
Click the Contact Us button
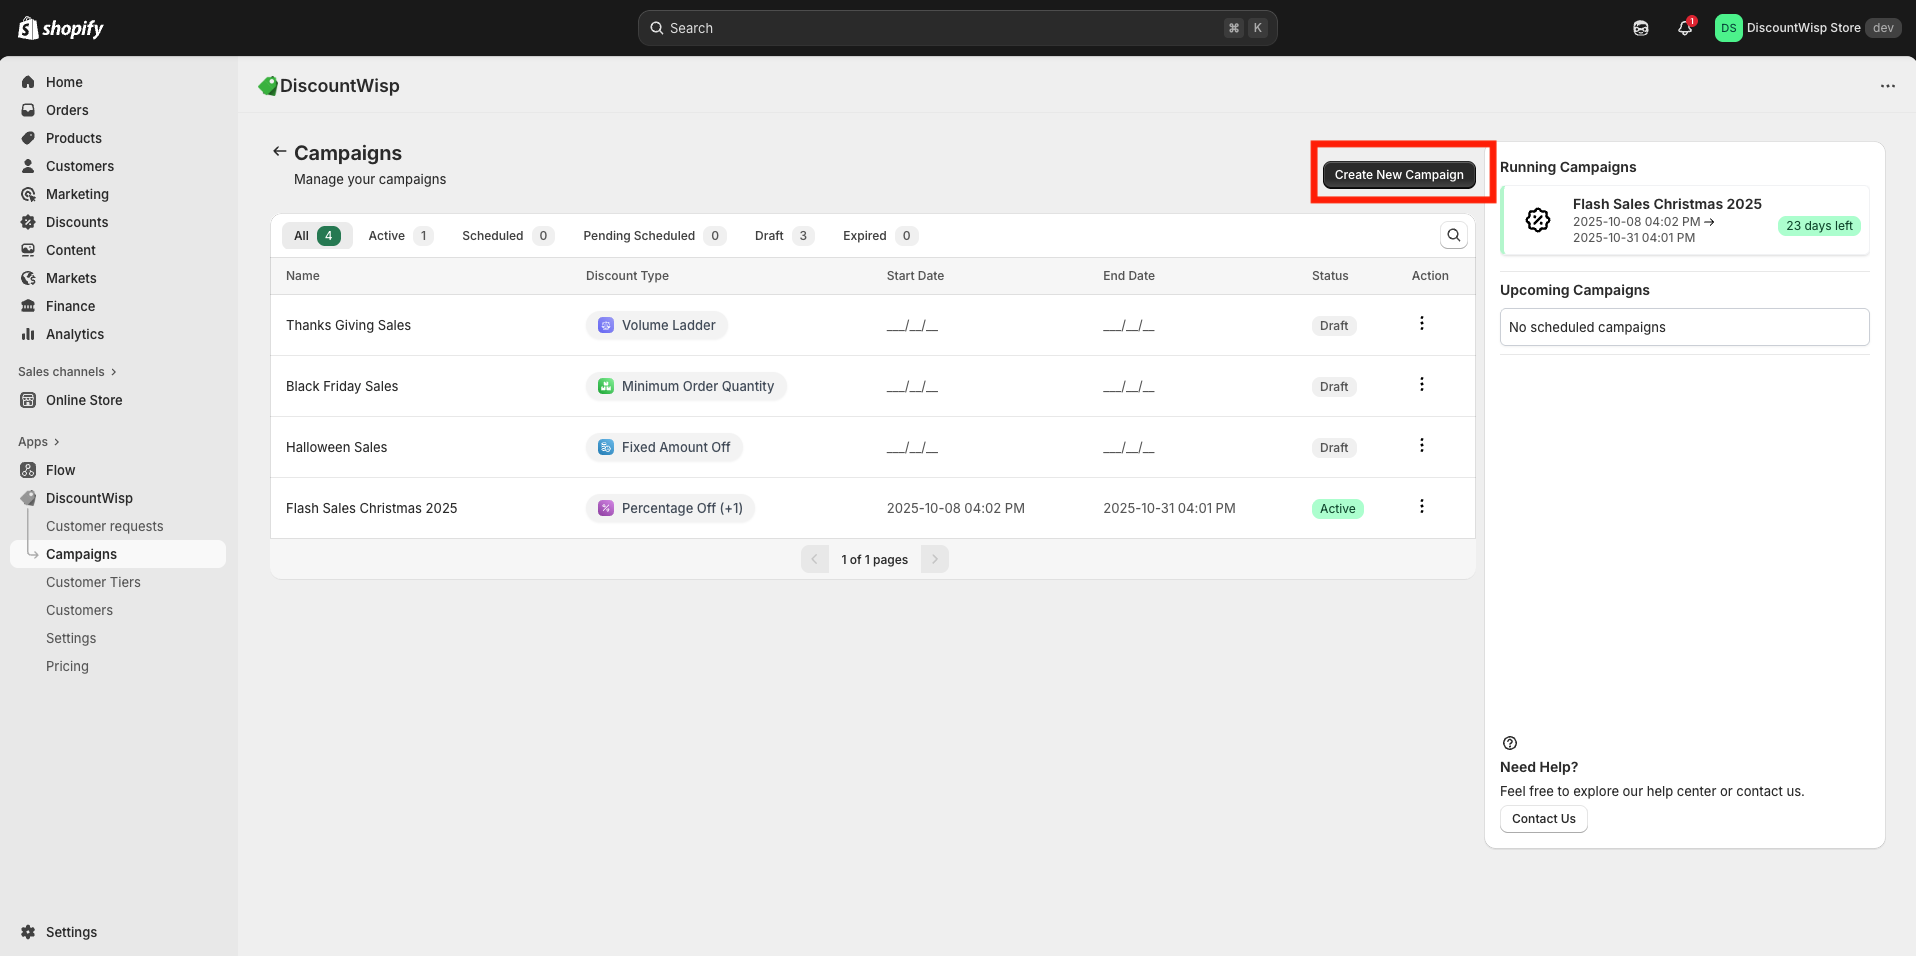1543,819
